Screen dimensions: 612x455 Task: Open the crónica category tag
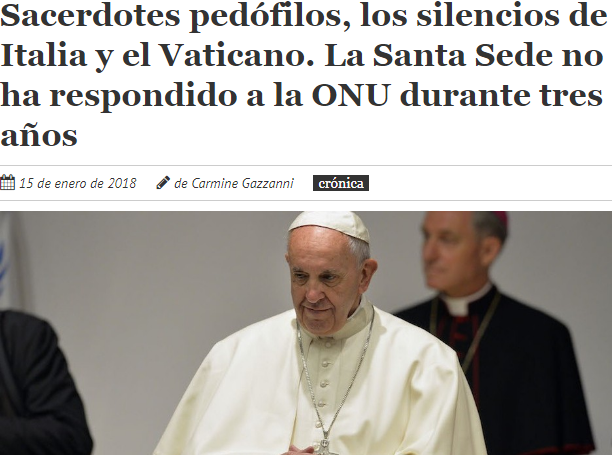(x=341, y=183)
